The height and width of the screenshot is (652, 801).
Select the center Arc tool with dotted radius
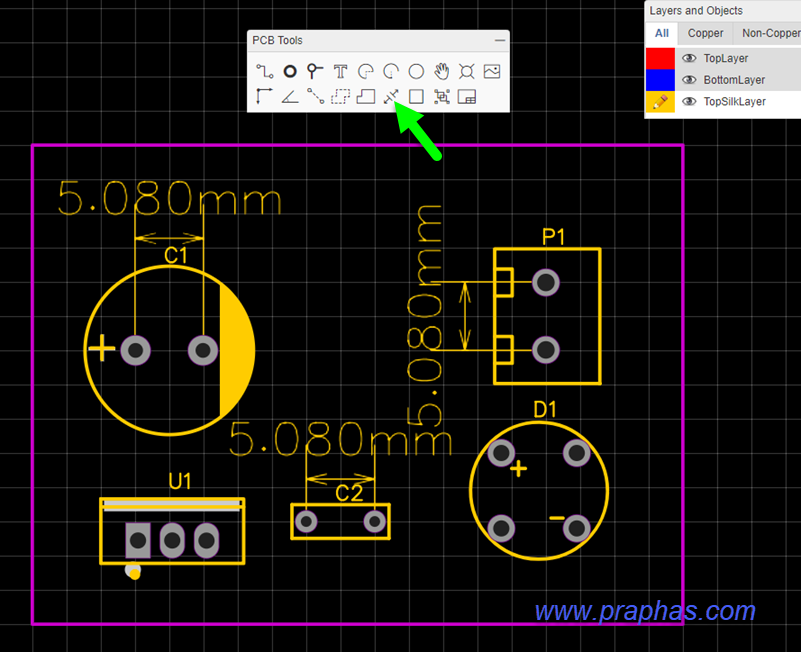[x=366, y=71]
